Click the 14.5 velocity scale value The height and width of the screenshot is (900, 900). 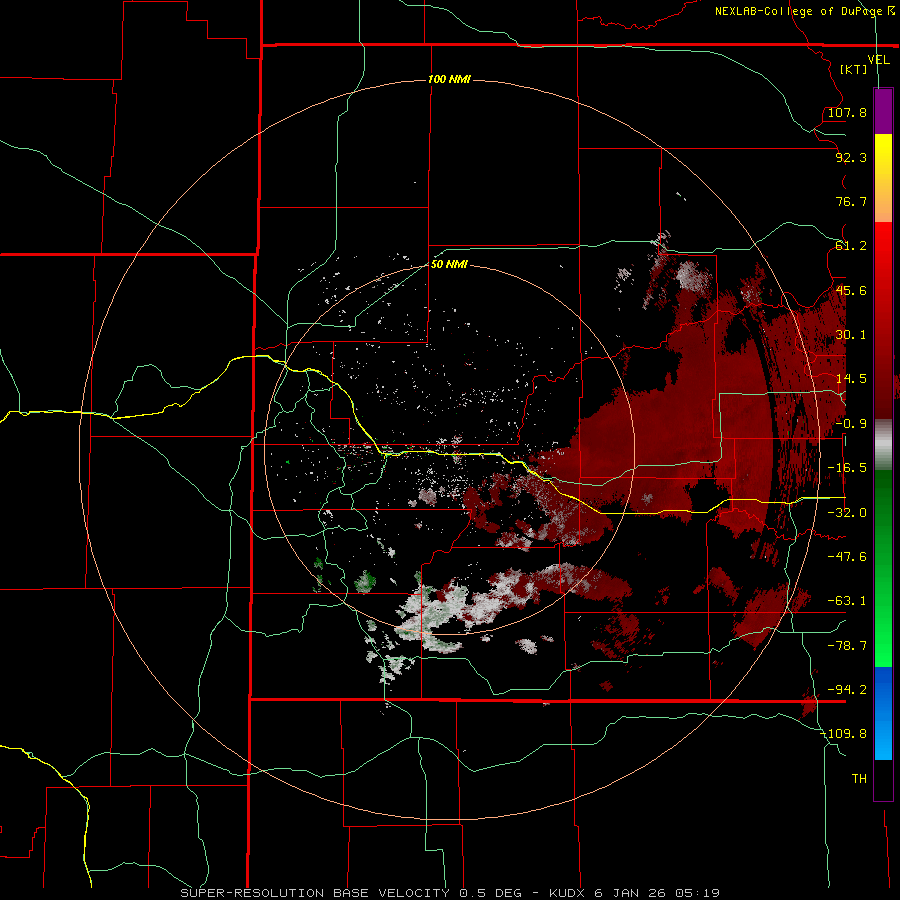point(851,379)
